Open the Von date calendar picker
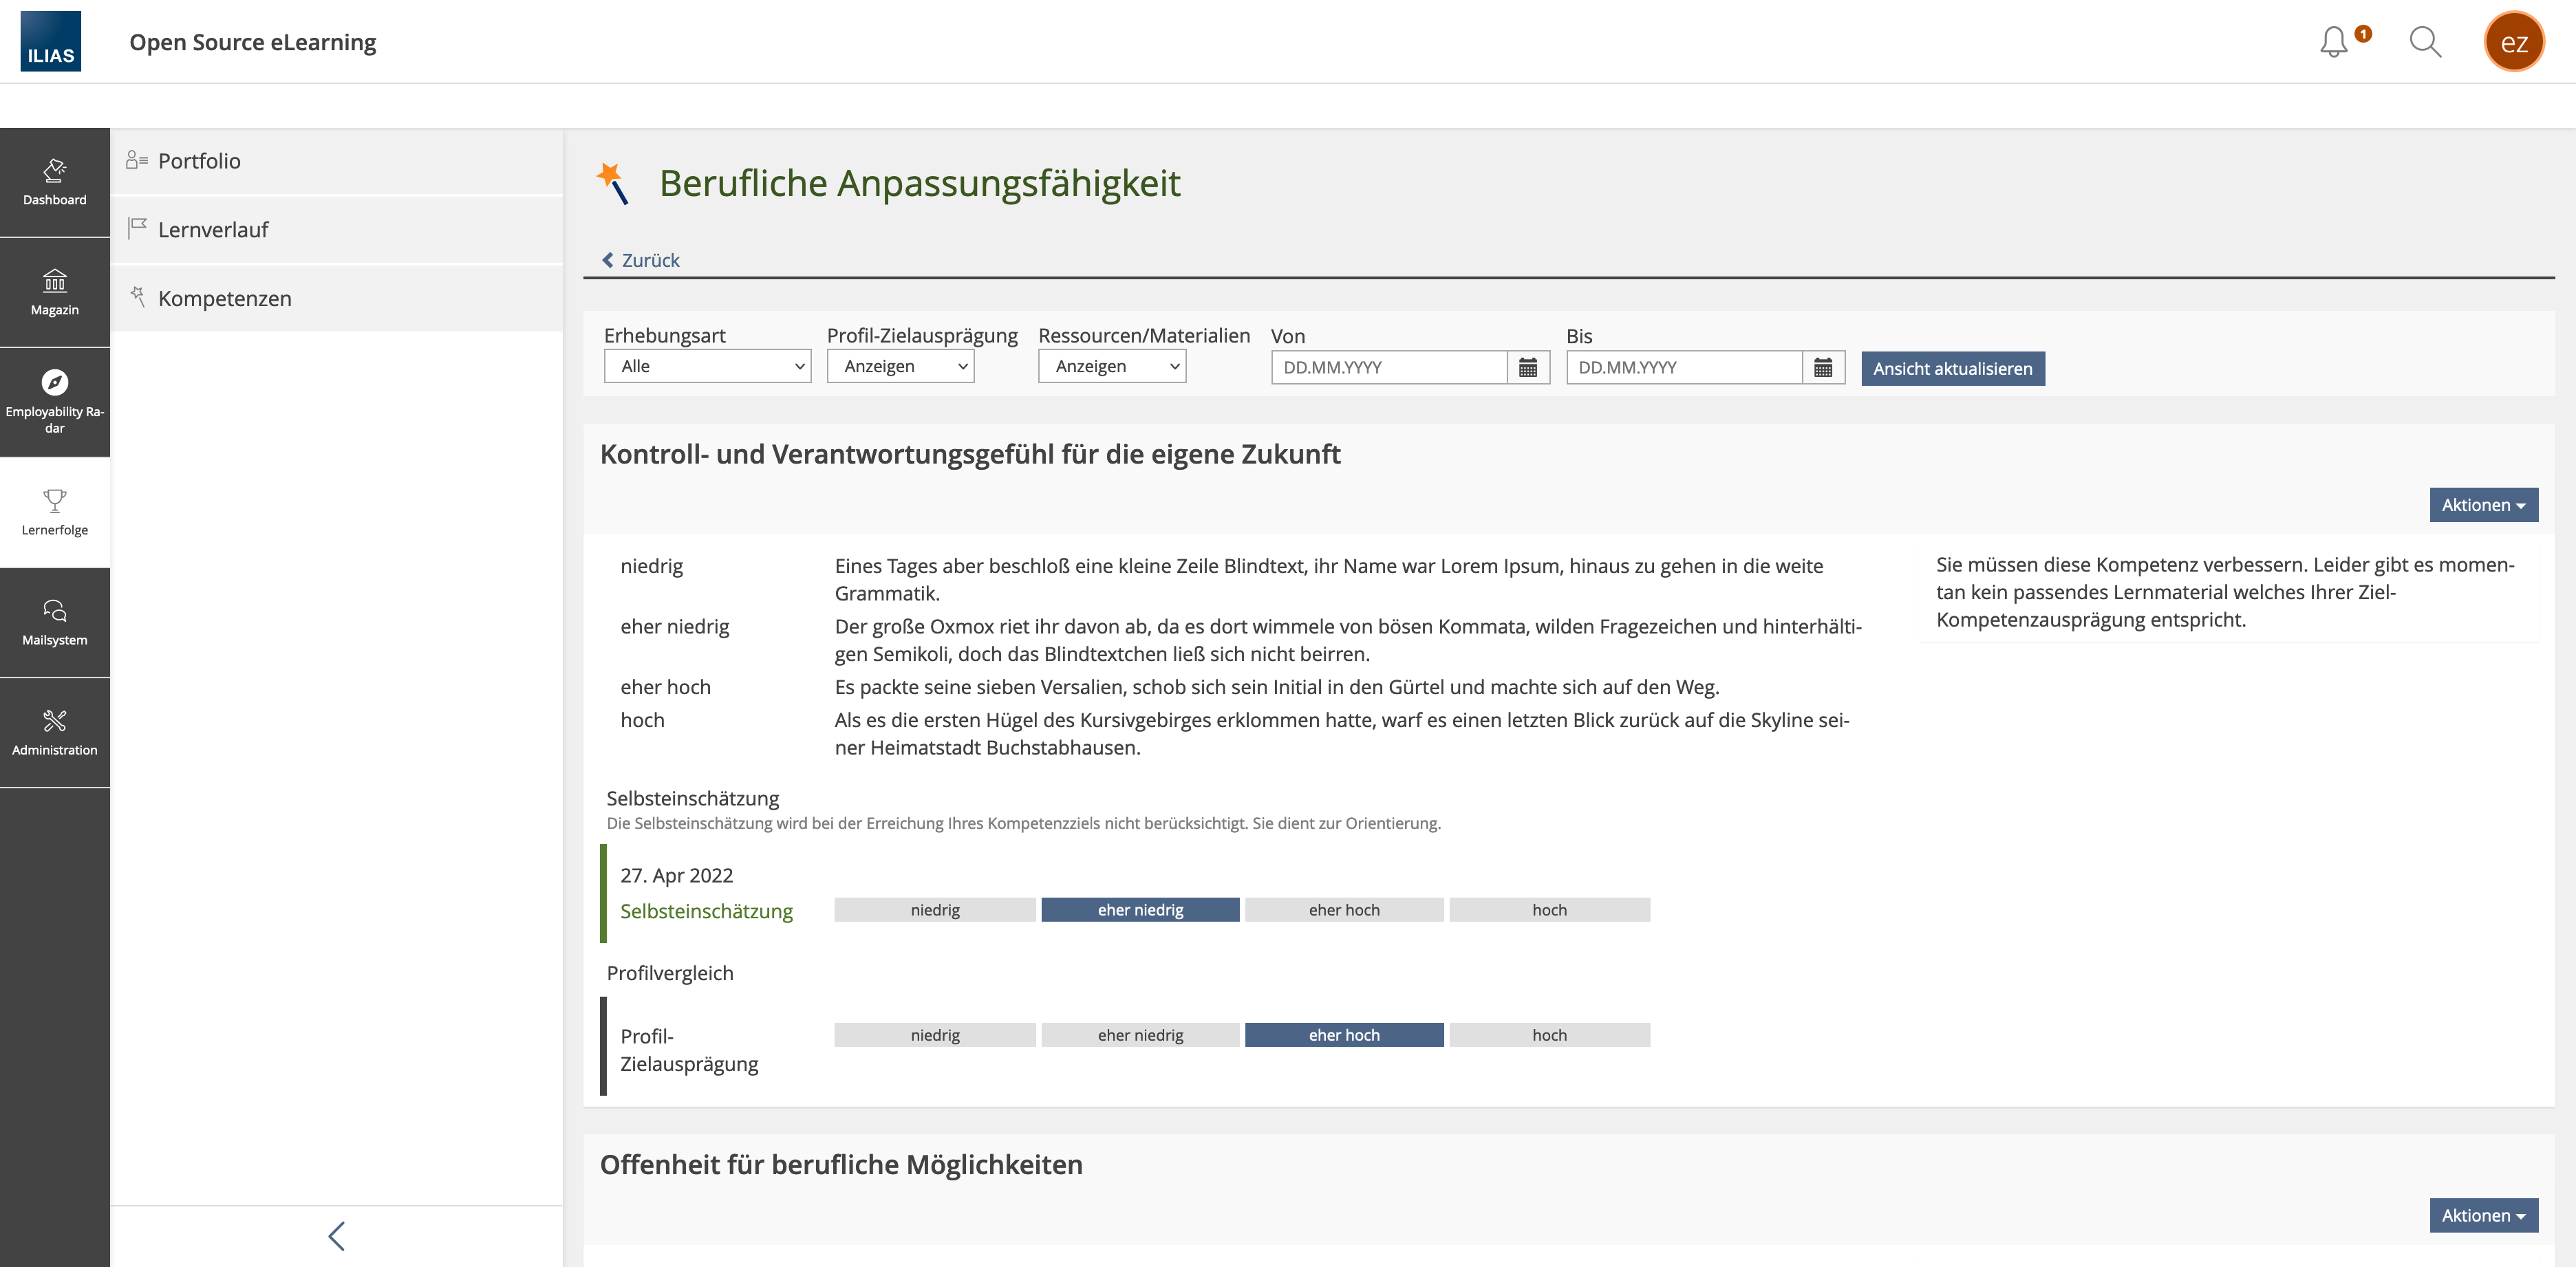 pos(1527,368)
